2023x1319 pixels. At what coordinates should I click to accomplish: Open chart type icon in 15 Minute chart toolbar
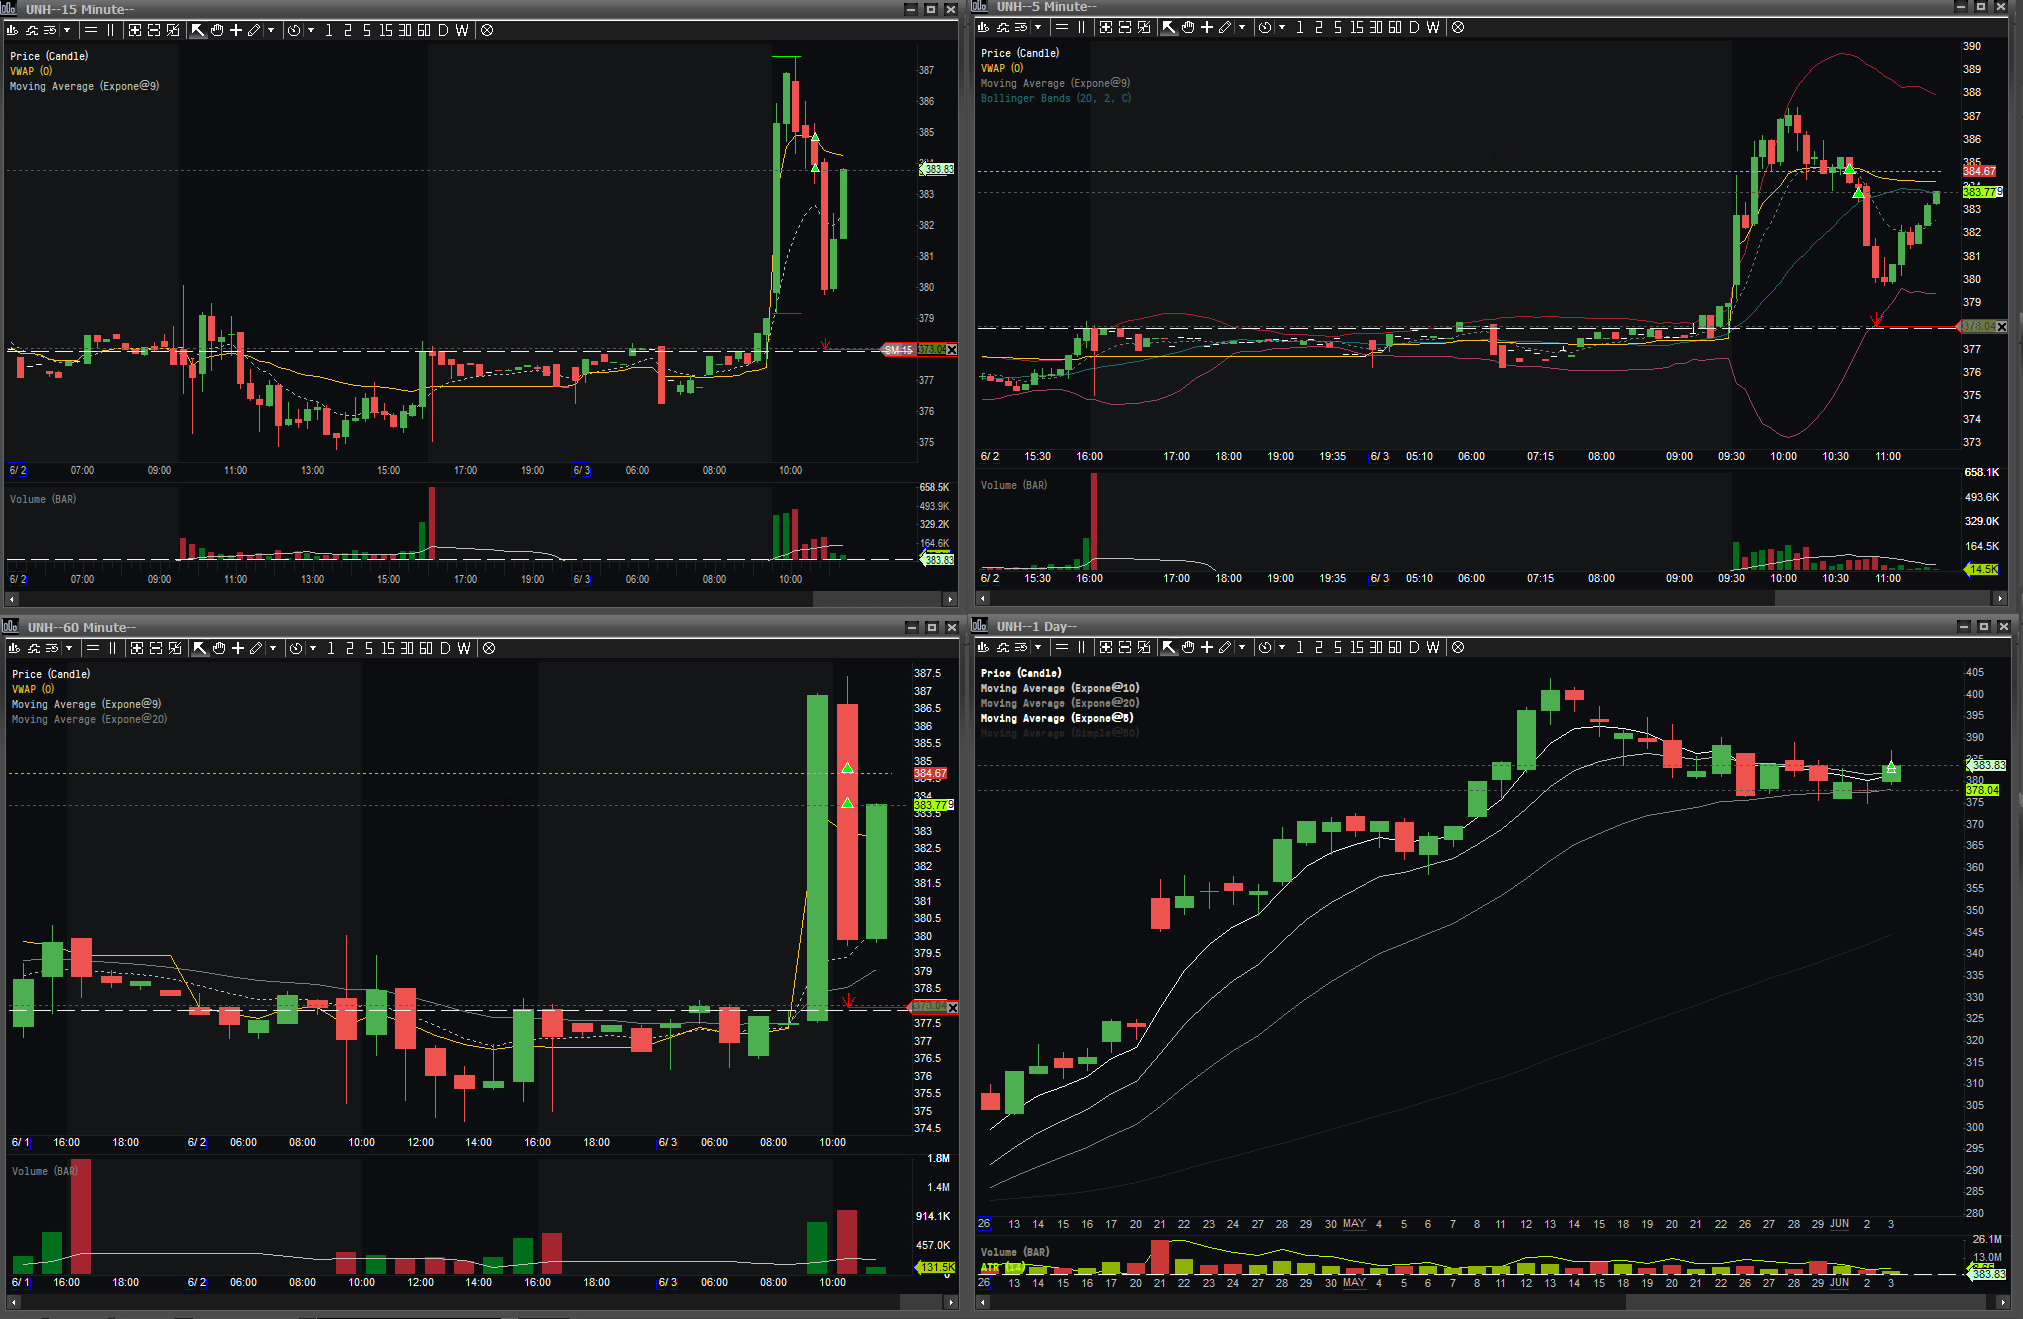(12, 30)
